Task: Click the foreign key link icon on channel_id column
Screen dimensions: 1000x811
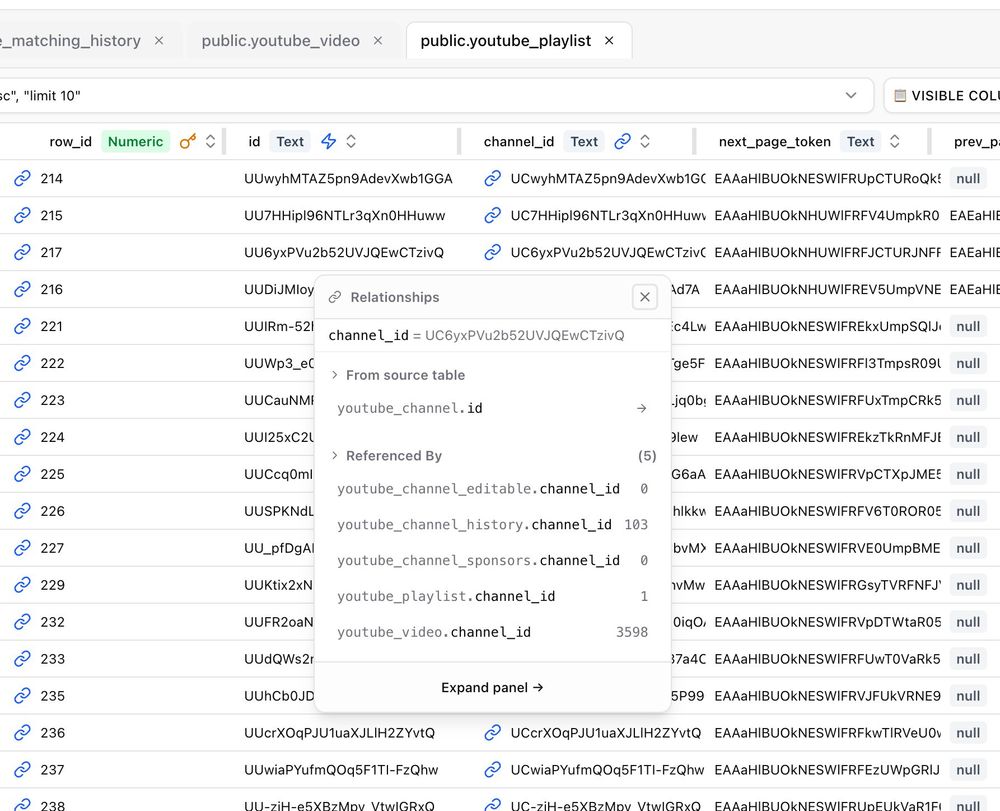Action: click(x=622, y=142)
